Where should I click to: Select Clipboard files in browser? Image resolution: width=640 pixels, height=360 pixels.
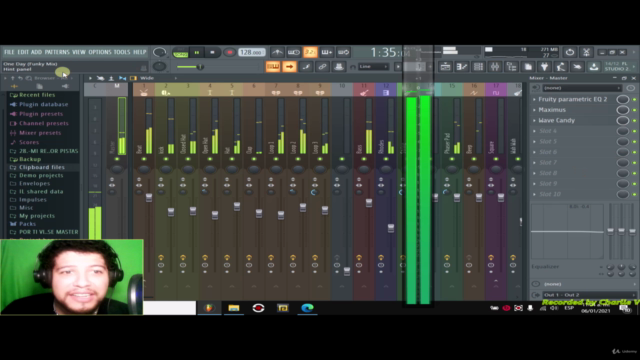pyautogui.click(x=42, y=167)
